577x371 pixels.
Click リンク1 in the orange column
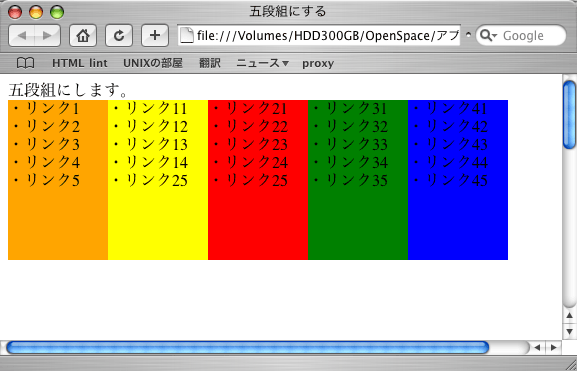pyautogui.click(x=53, y=109)
